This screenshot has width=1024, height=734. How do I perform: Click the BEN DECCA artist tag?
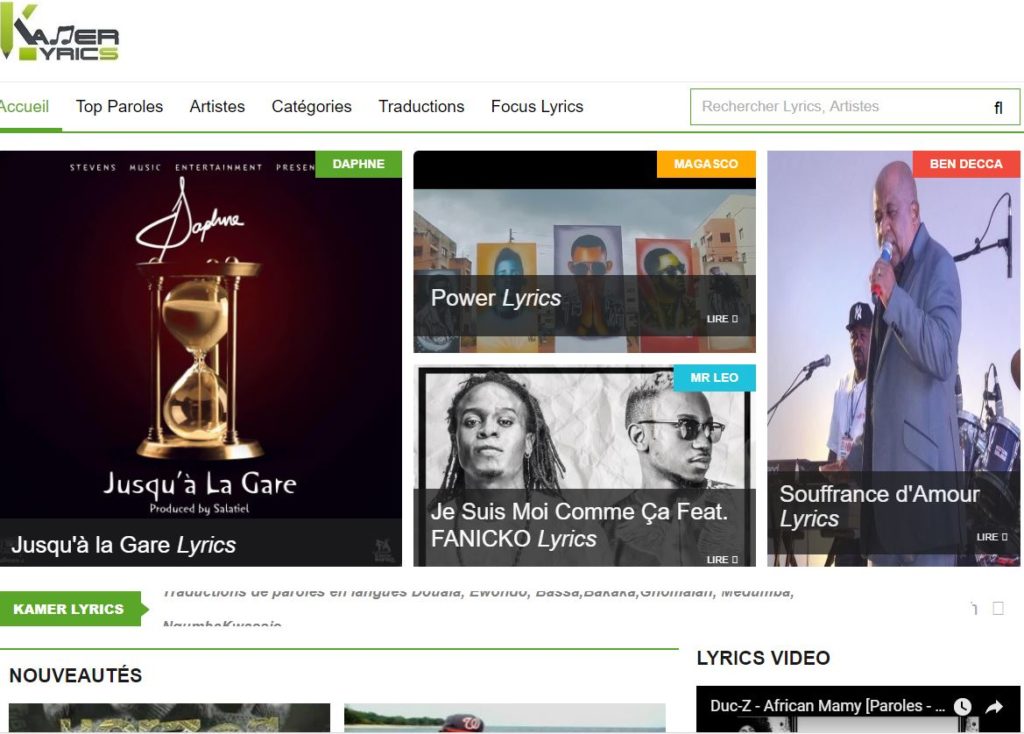(x=966, y=164)
